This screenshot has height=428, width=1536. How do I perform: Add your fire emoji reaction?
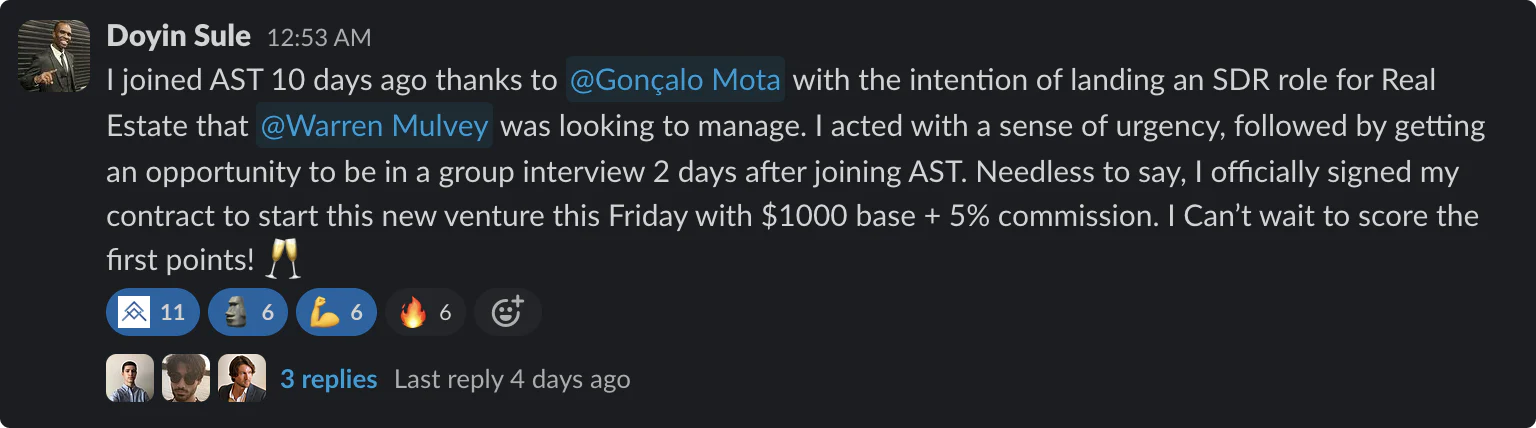[x=424, y=313]
